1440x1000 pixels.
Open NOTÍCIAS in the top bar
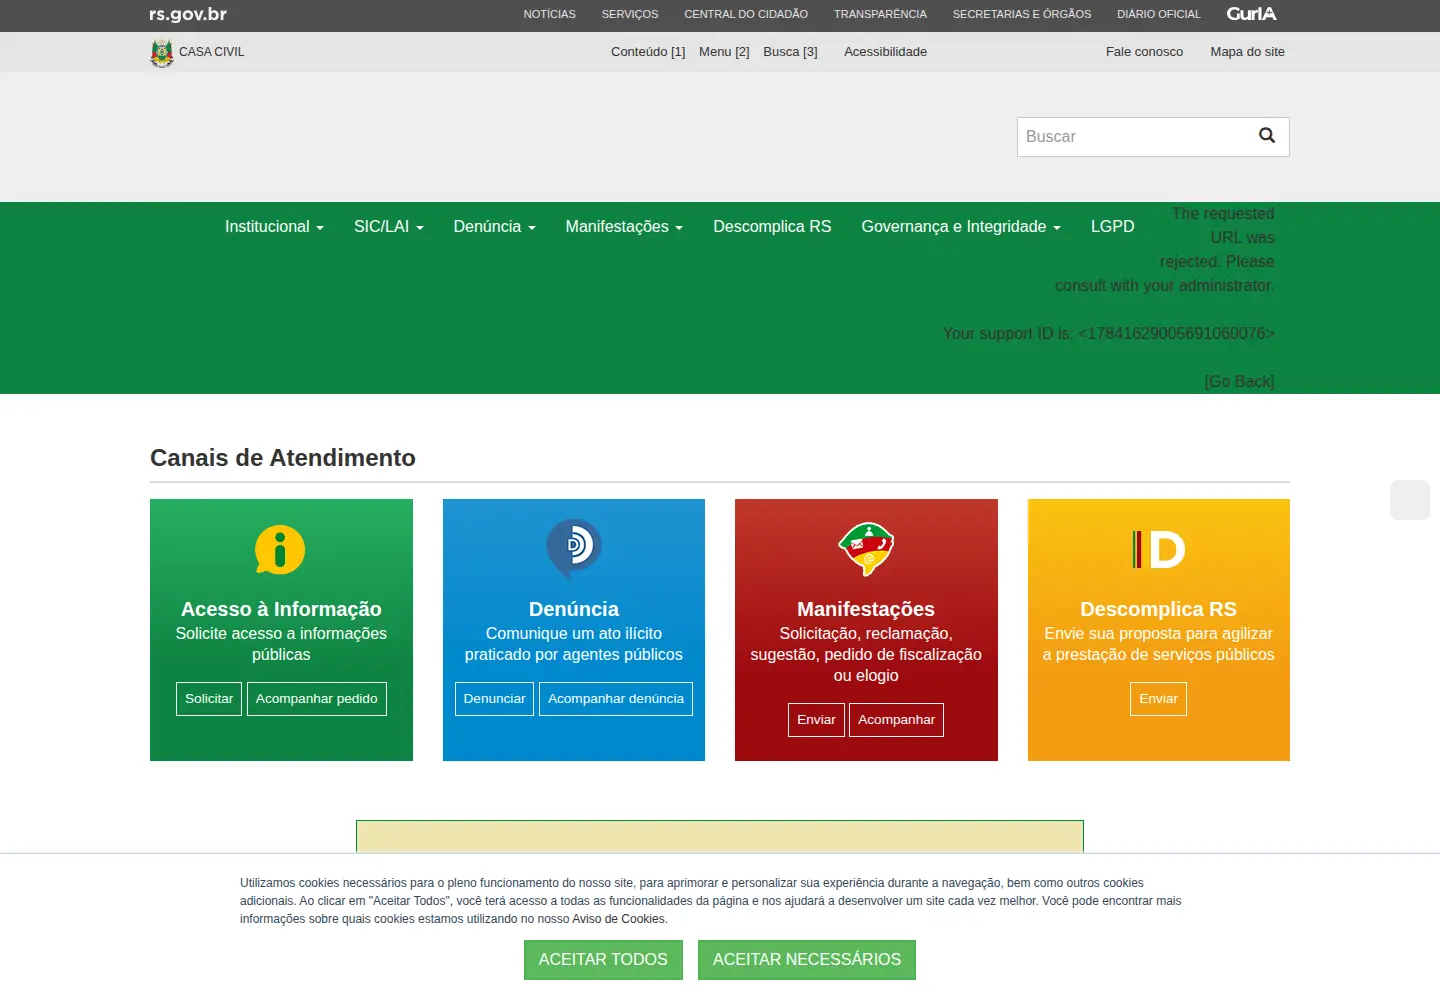[x=550, y=14]
